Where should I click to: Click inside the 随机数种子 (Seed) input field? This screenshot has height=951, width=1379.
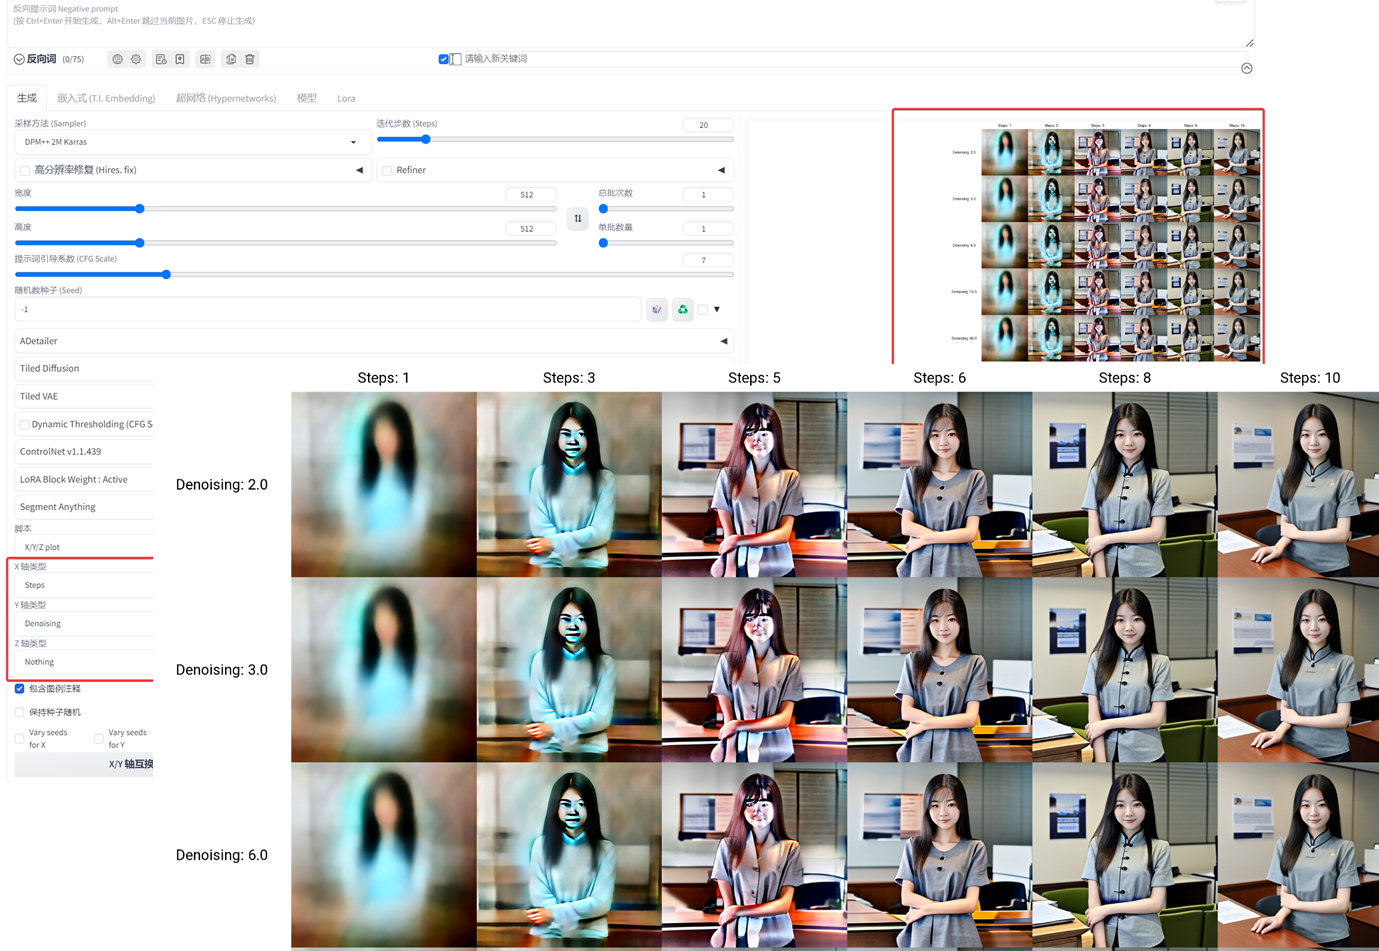point(330,309)
